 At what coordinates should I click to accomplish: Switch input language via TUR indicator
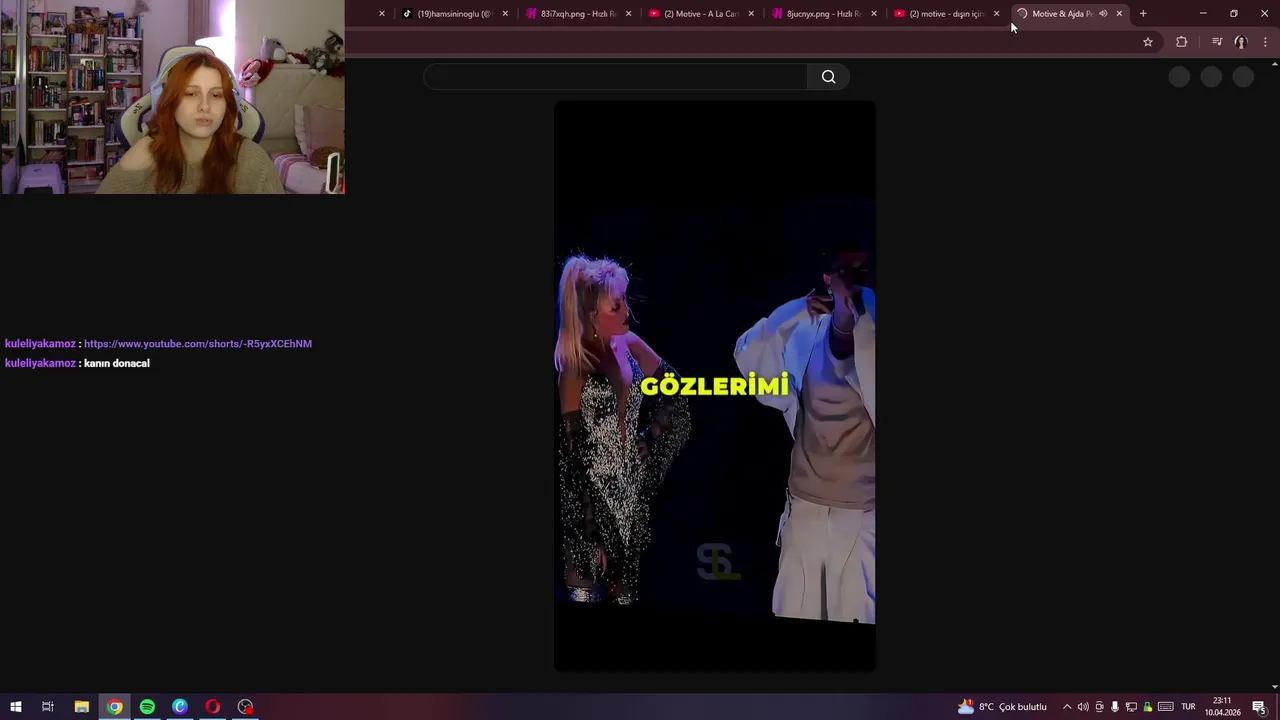coord(1188,707)
